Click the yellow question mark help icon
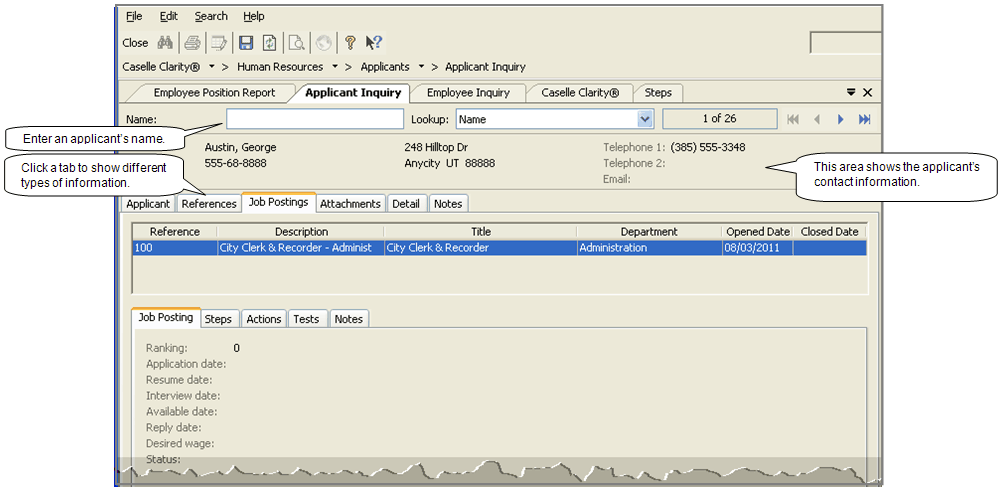 coord(350,43)
